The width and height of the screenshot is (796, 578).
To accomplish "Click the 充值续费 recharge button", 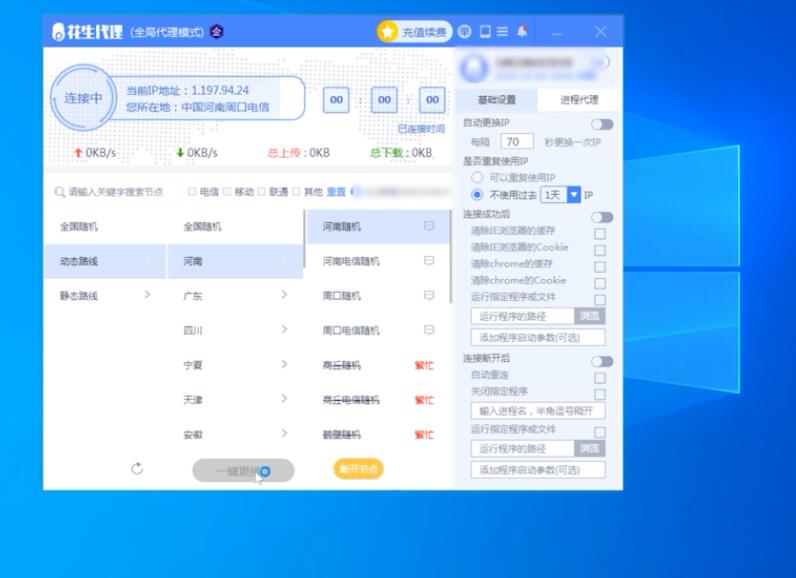I will pos(414,32).
